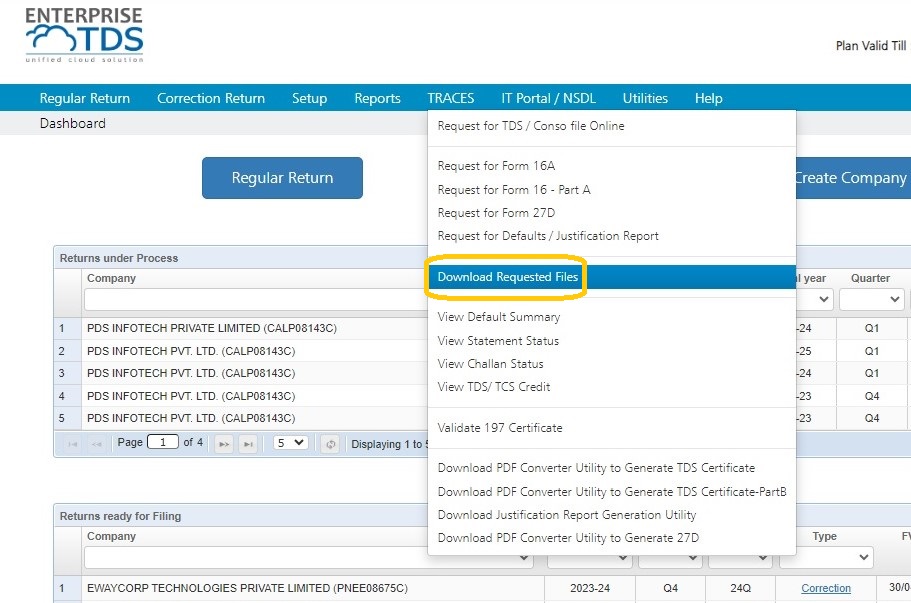Image resolution: width=911 pixels, height=603 pixels.
Task: Click Company column header in Returns ready for Filing
Action: point(111,536)
